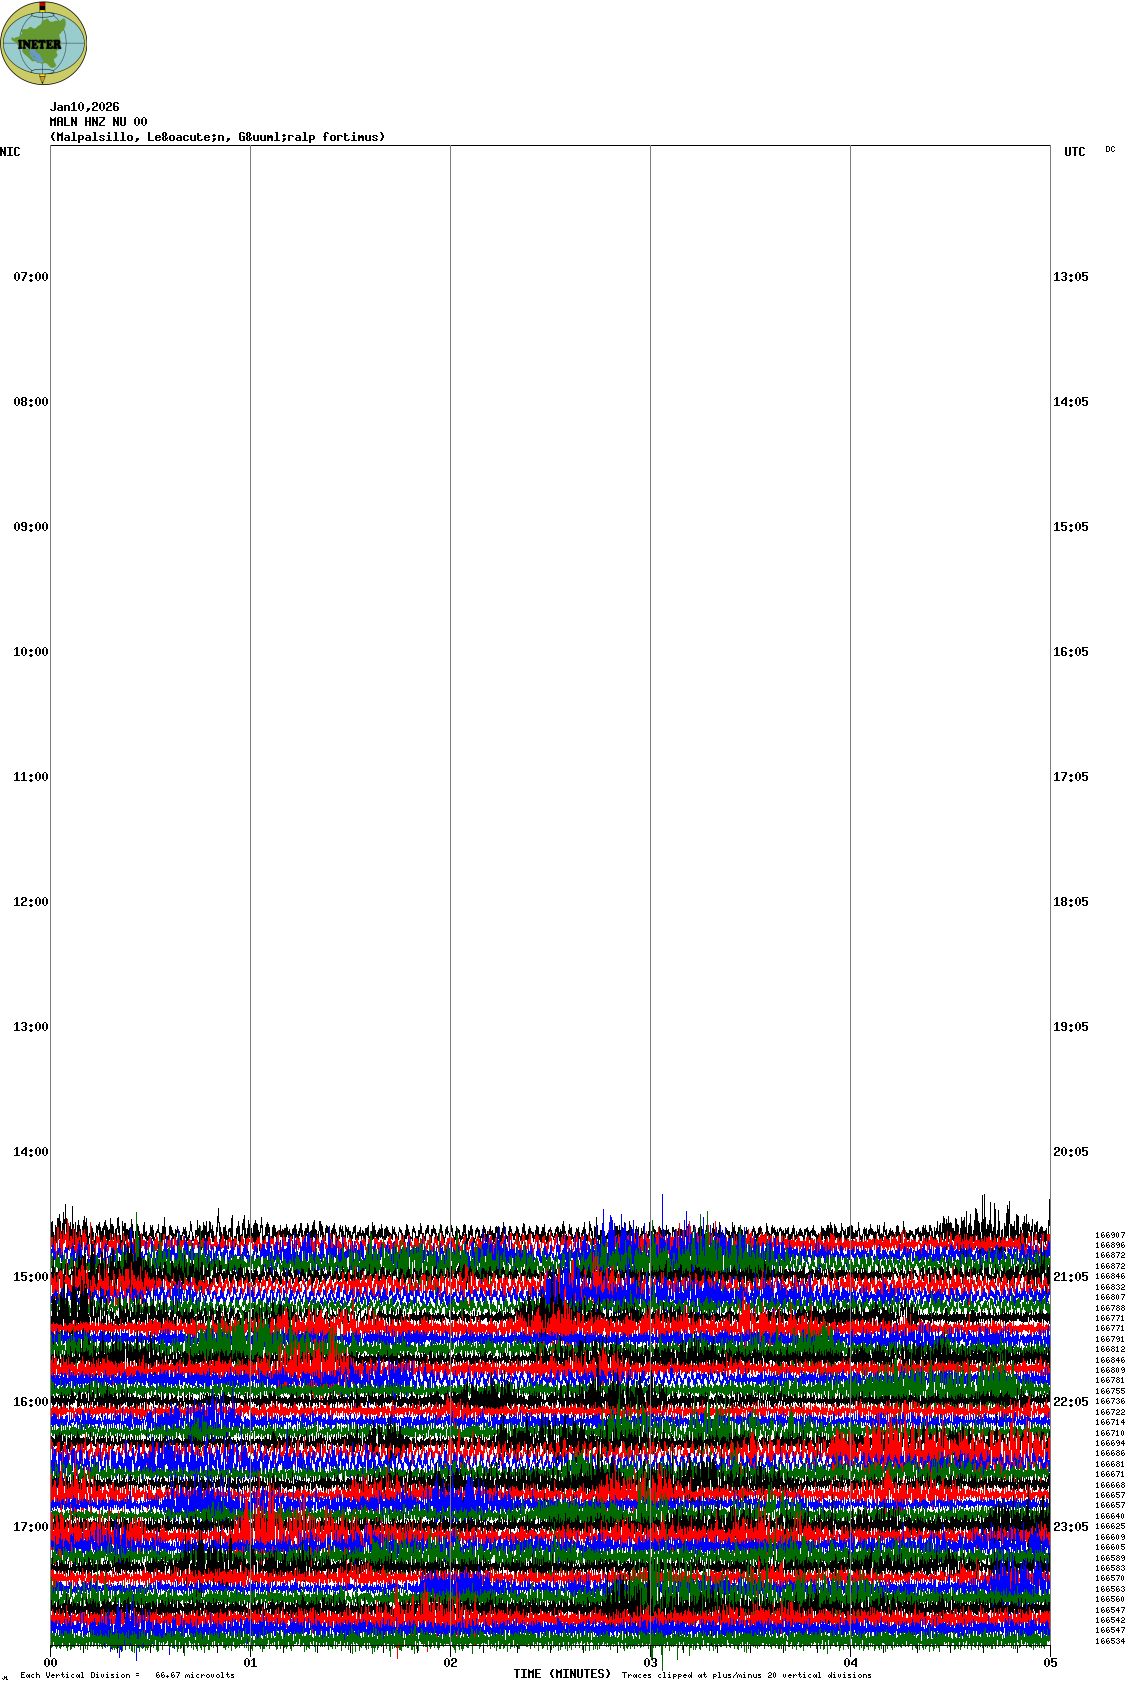
Task: Click the DC column header
Action: [x=1110, y=149]
